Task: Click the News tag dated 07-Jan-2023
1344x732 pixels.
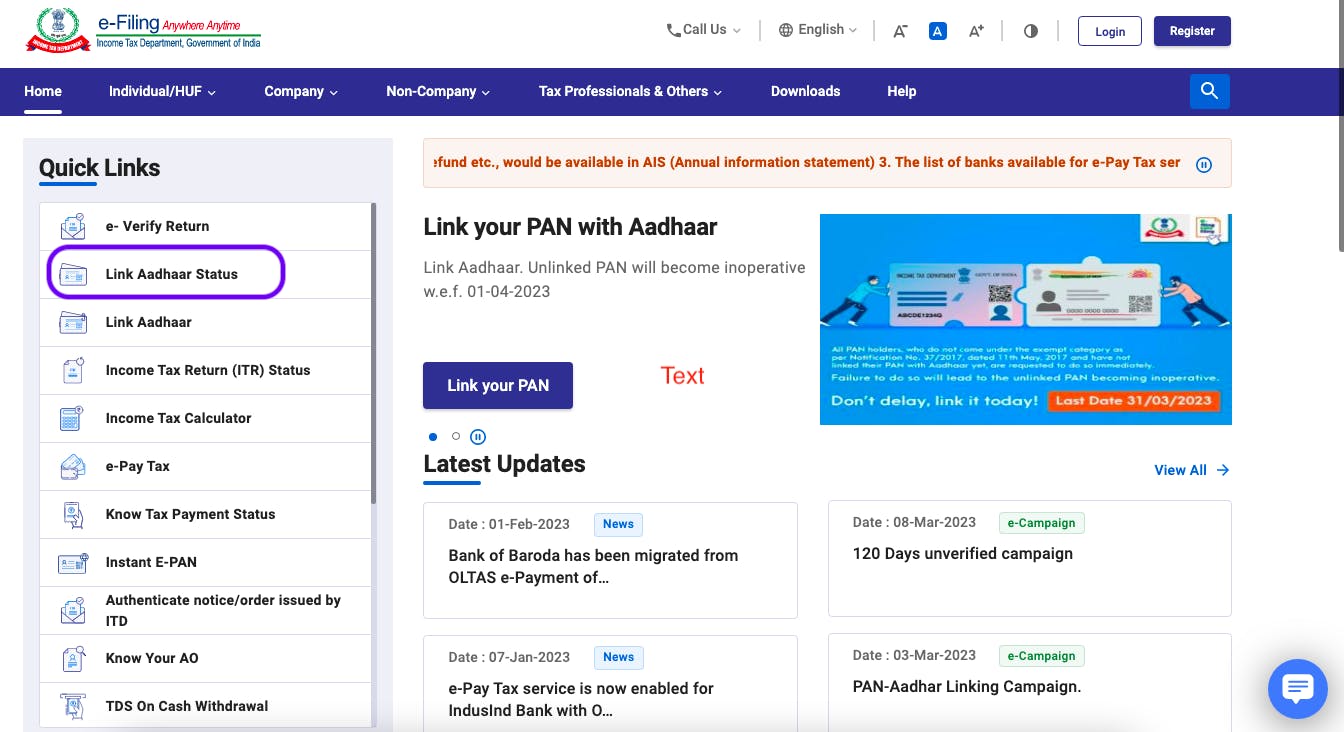Action: (618, 657)
